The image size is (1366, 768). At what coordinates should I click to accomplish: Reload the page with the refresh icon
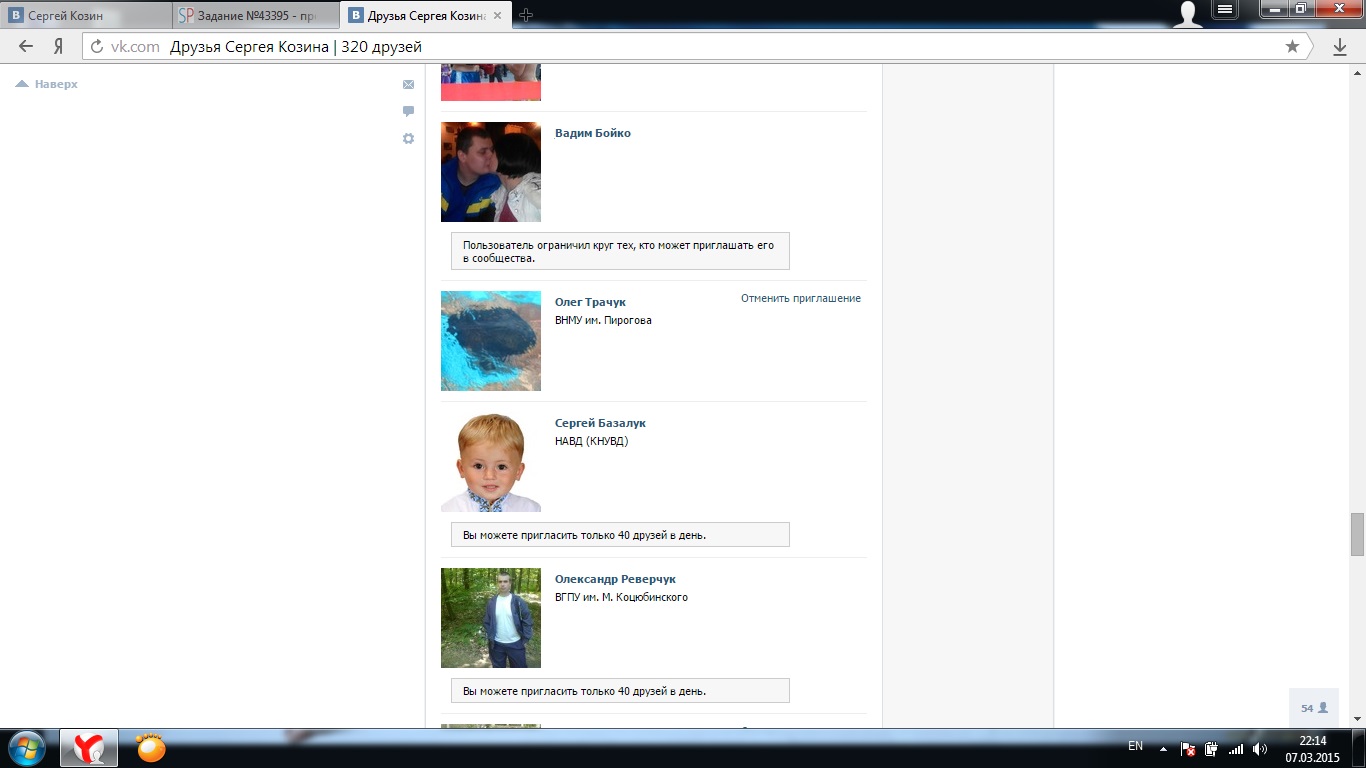(x=97, y=47)
